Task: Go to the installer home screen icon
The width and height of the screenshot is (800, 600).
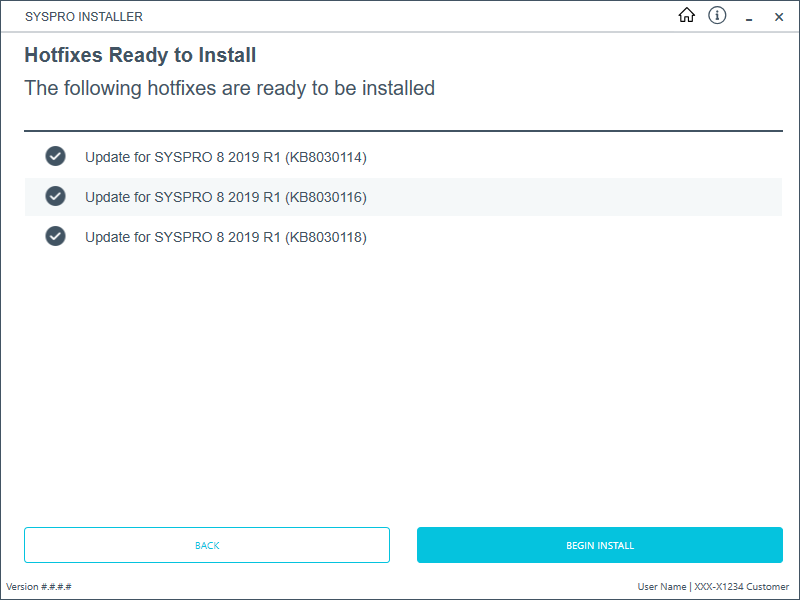Action: coord(686,16)
